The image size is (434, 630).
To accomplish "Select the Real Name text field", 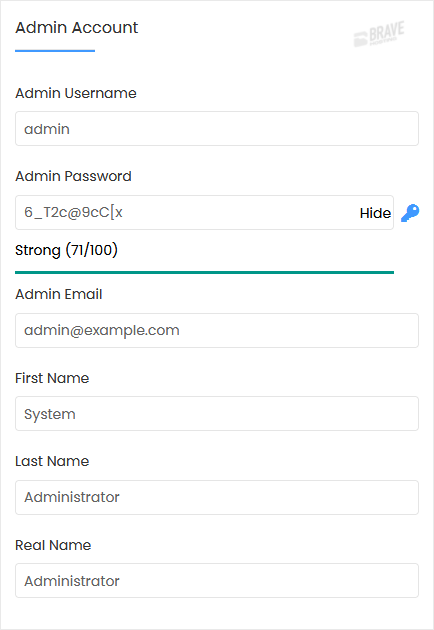I will (217, 581).
